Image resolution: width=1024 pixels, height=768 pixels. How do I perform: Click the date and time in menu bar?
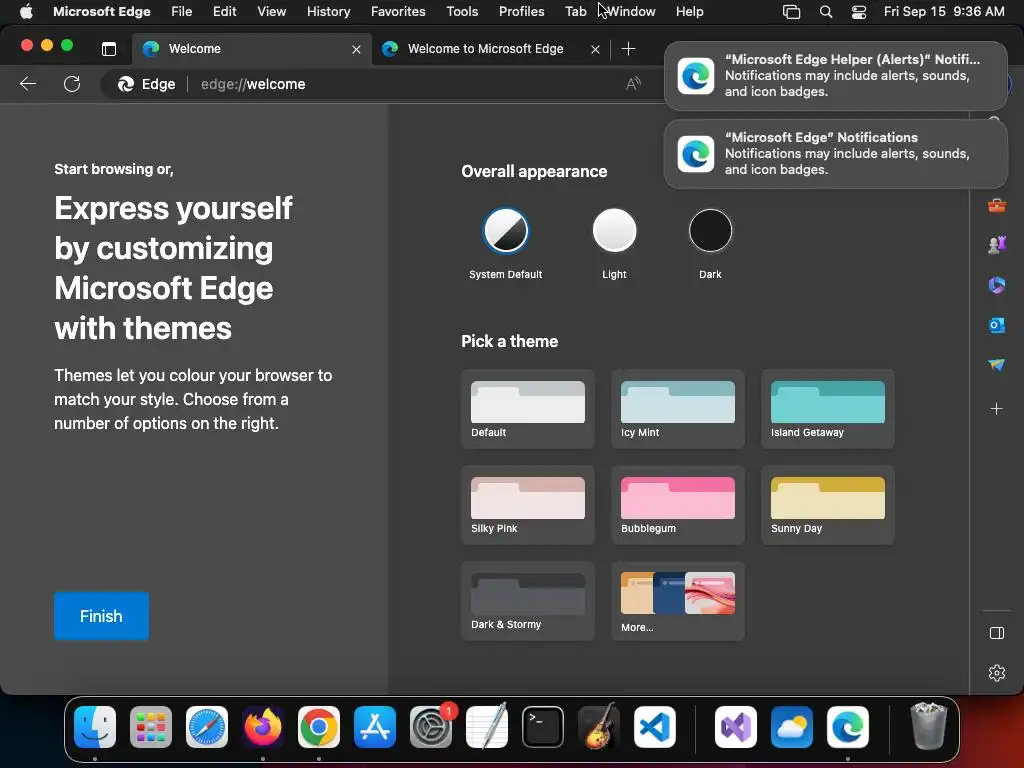[944, 11]
